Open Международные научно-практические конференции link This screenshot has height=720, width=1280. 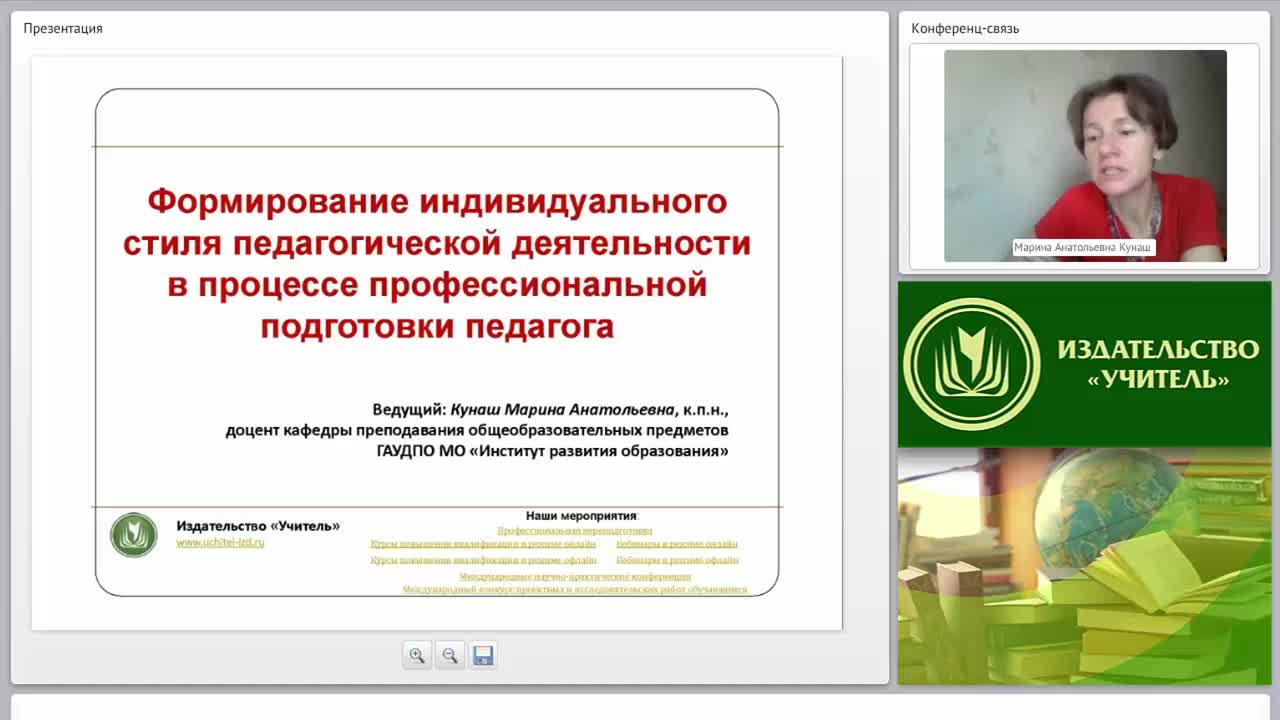575,577
